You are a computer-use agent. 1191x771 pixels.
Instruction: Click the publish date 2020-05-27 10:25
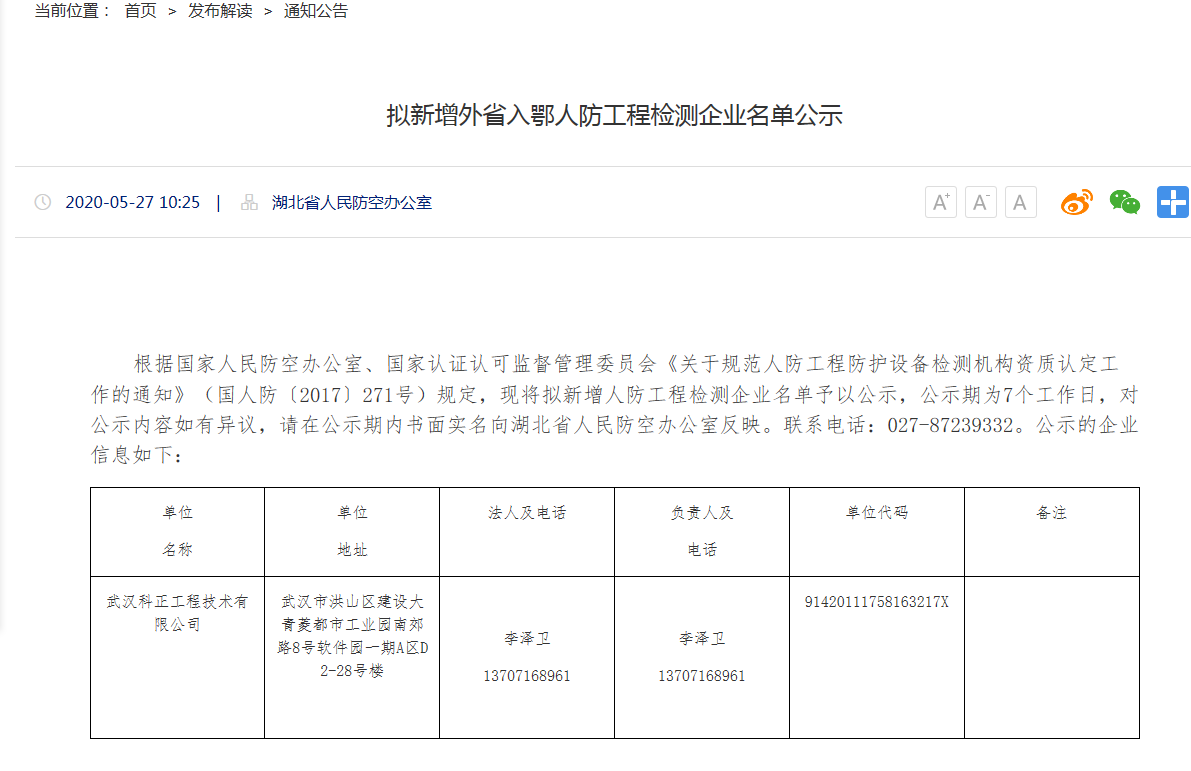point(132,202)
